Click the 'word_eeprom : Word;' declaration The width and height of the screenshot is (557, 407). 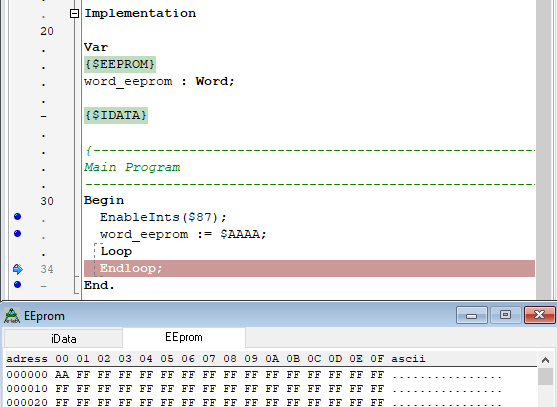click(x=159, y=81)
